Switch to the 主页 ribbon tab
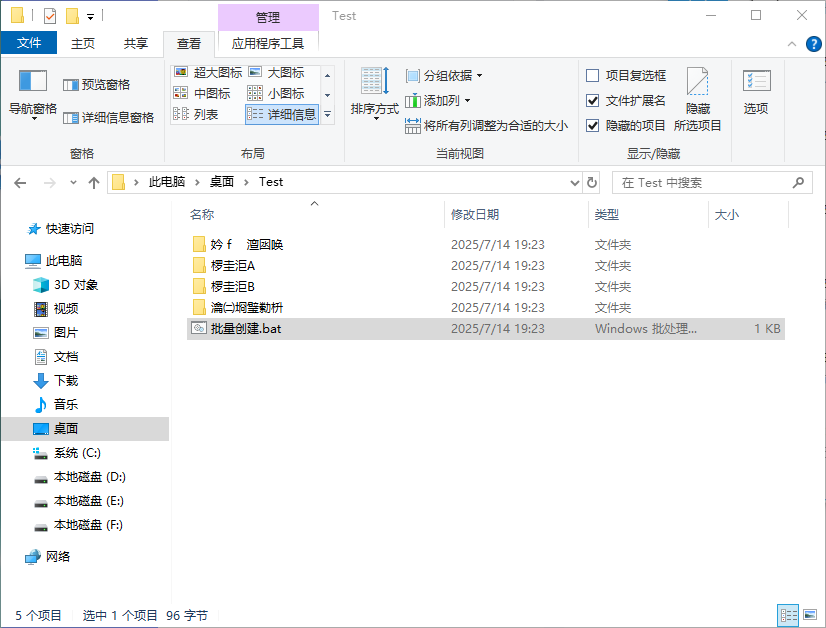 click(x=85, y=43)
